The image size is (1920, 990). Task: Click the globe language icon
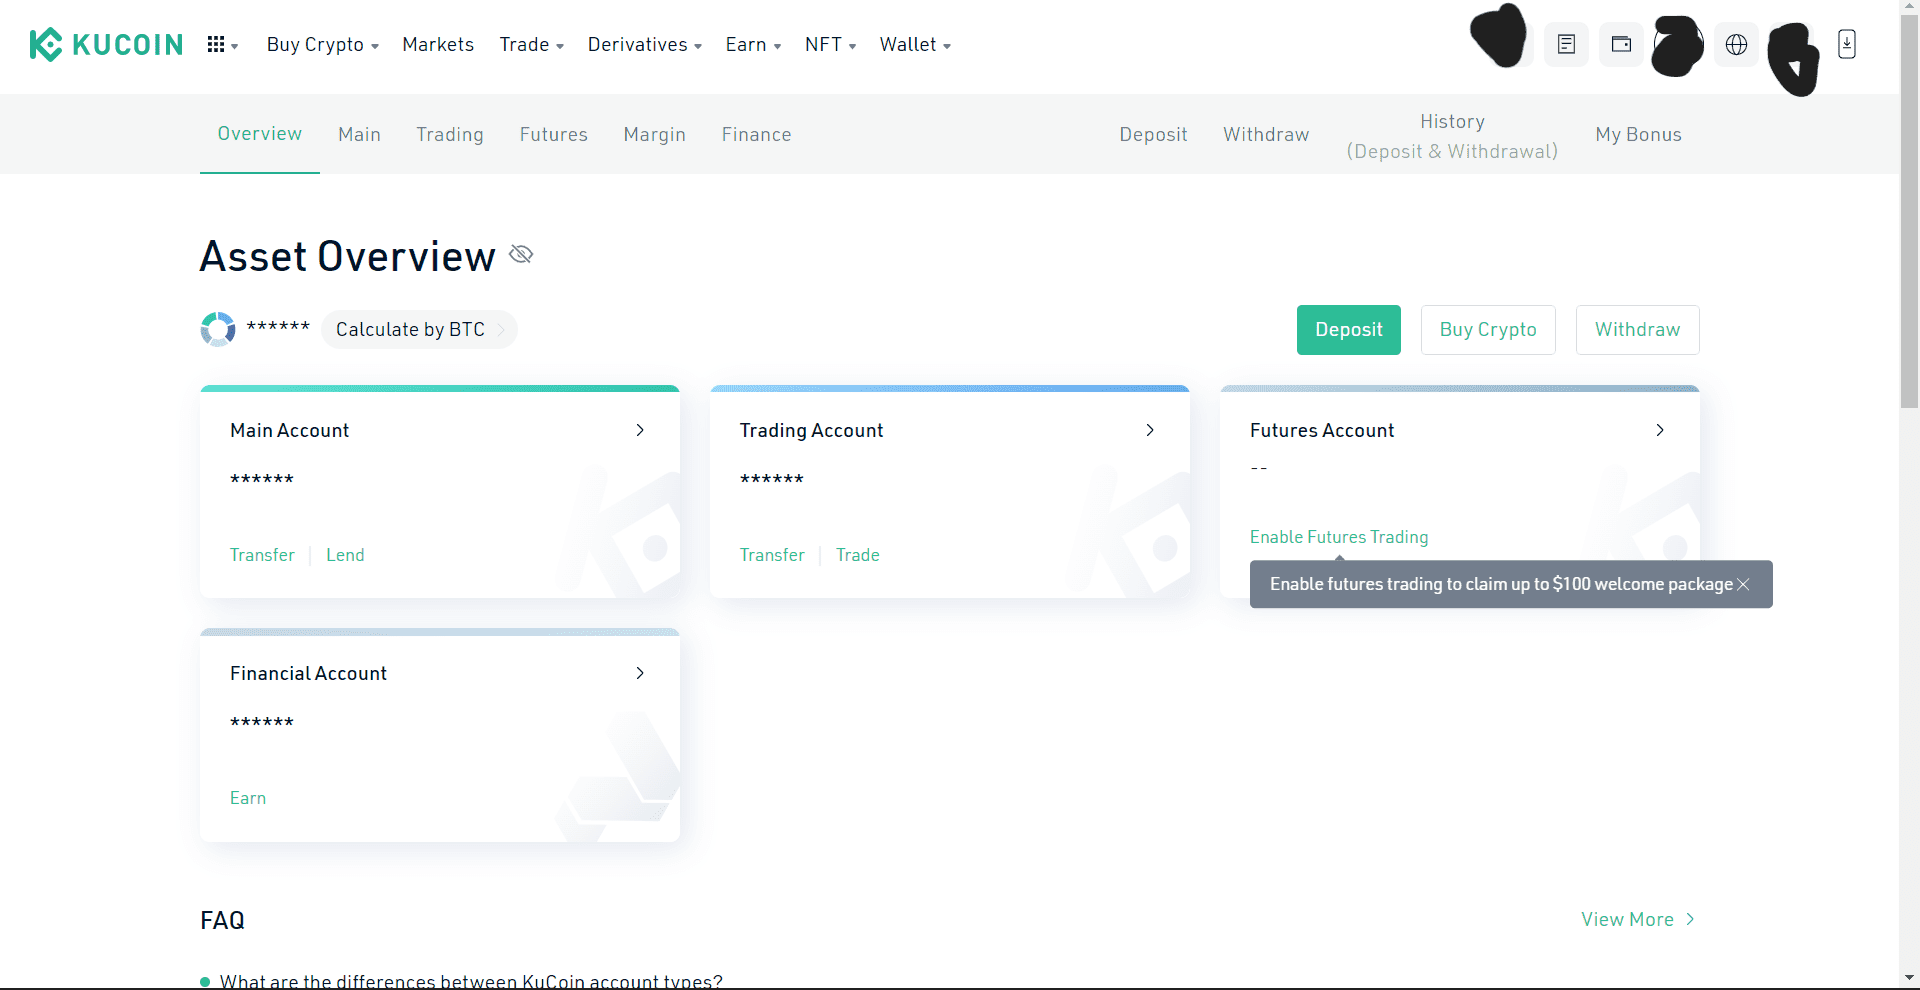1736,45
